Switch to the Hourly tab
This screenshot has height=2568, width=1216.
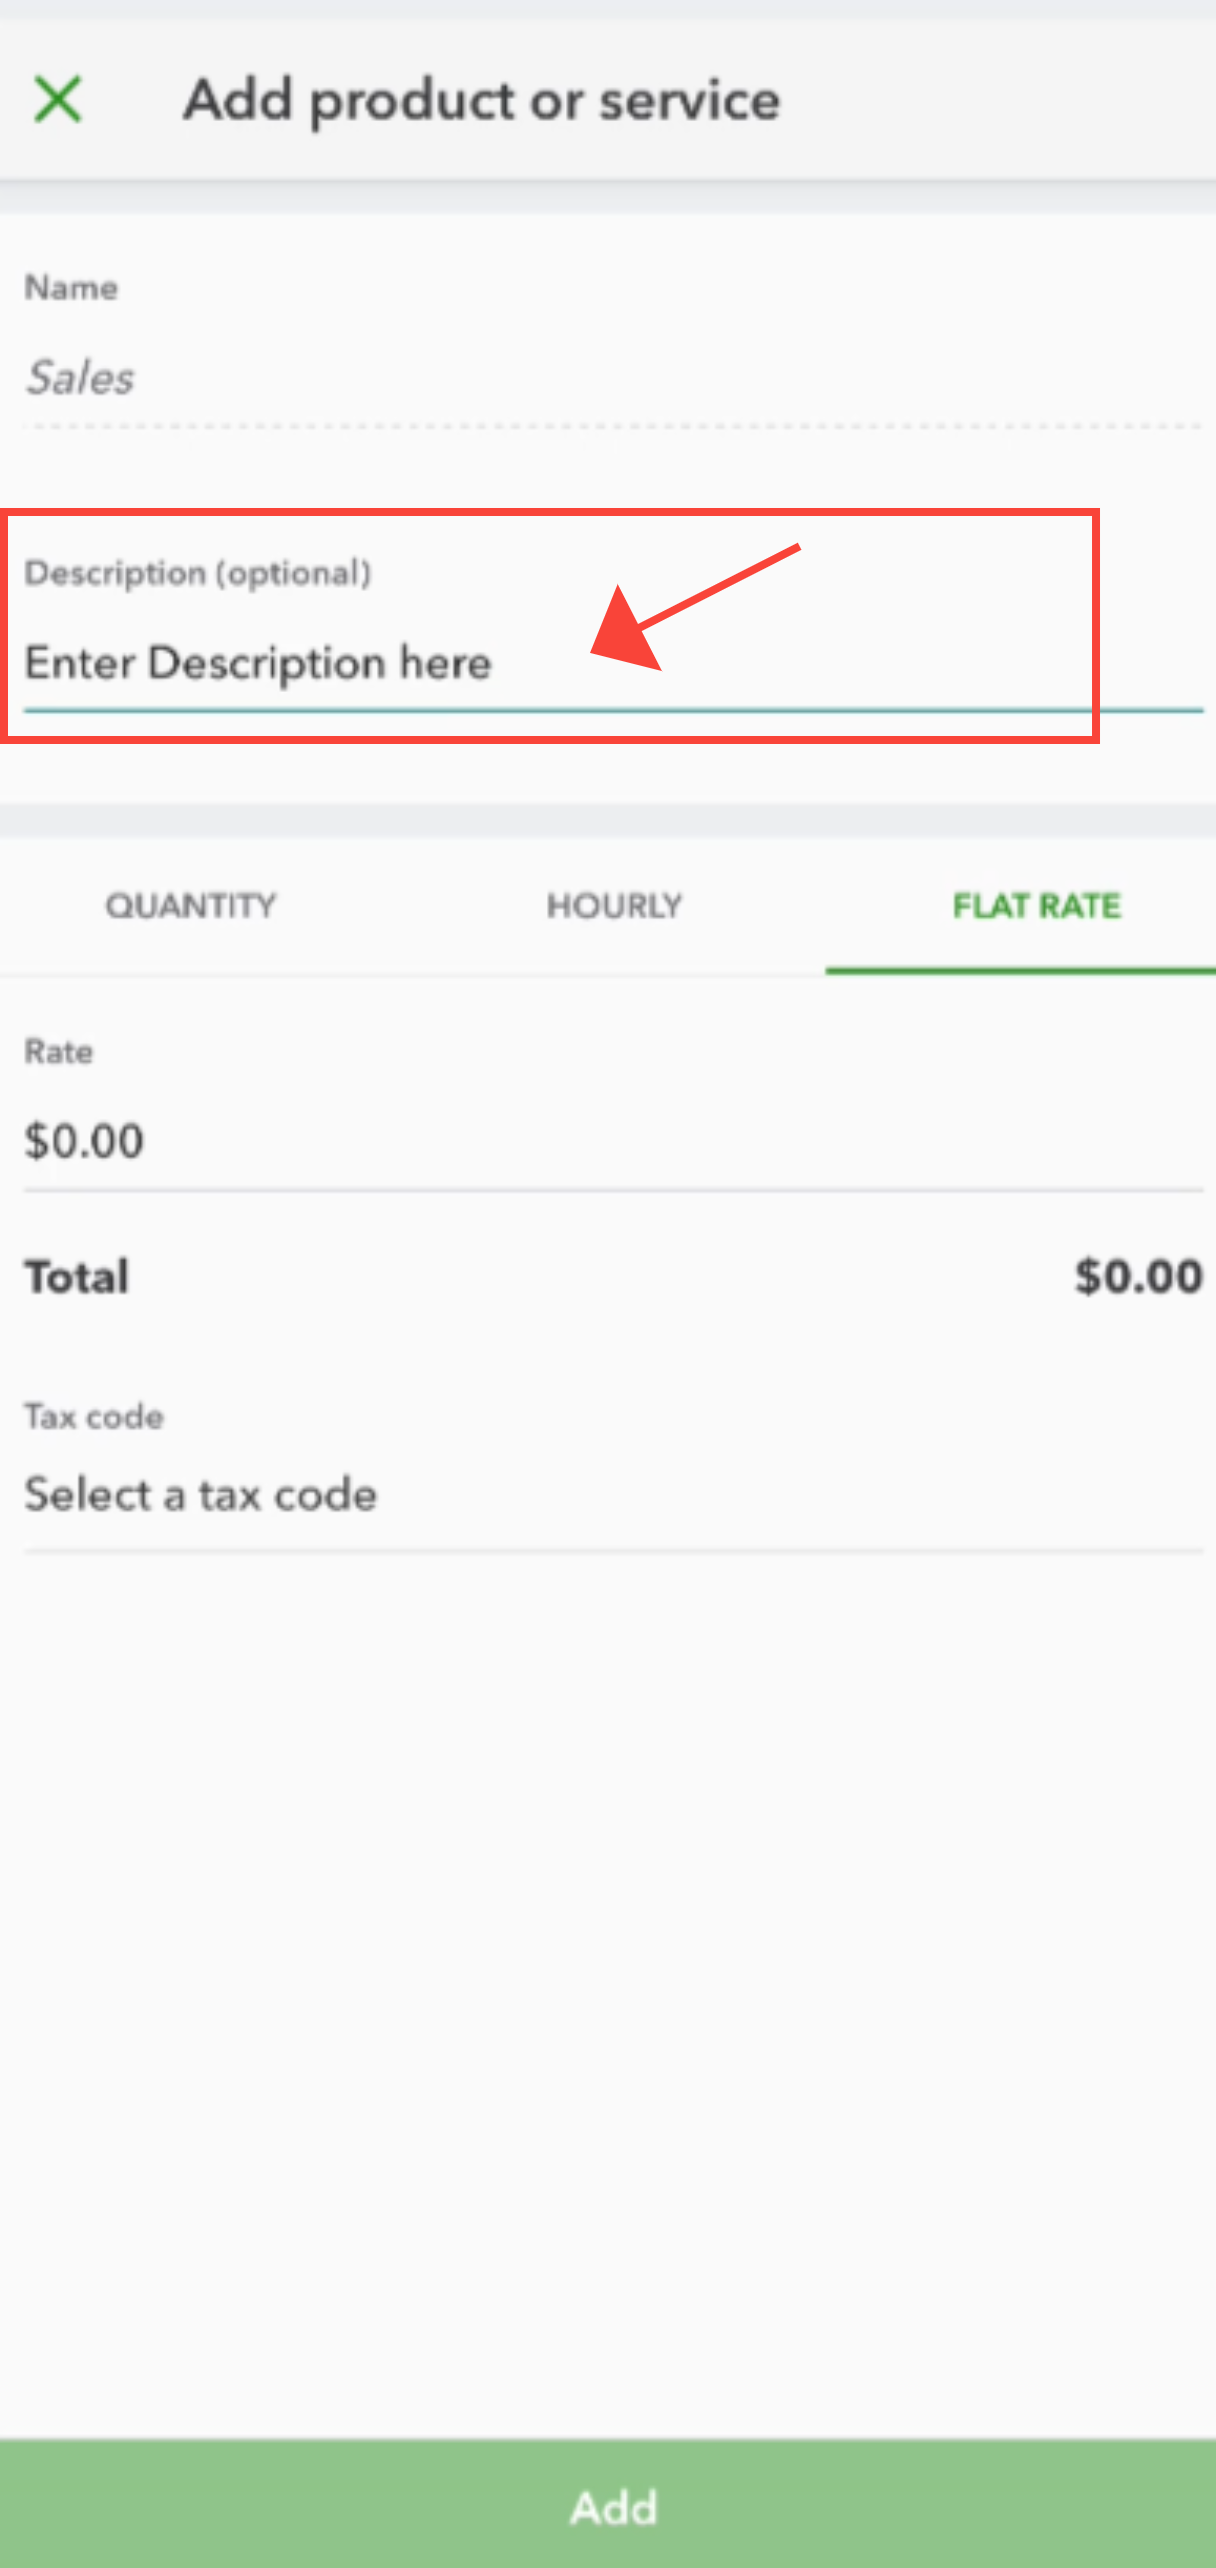[614, 906]
